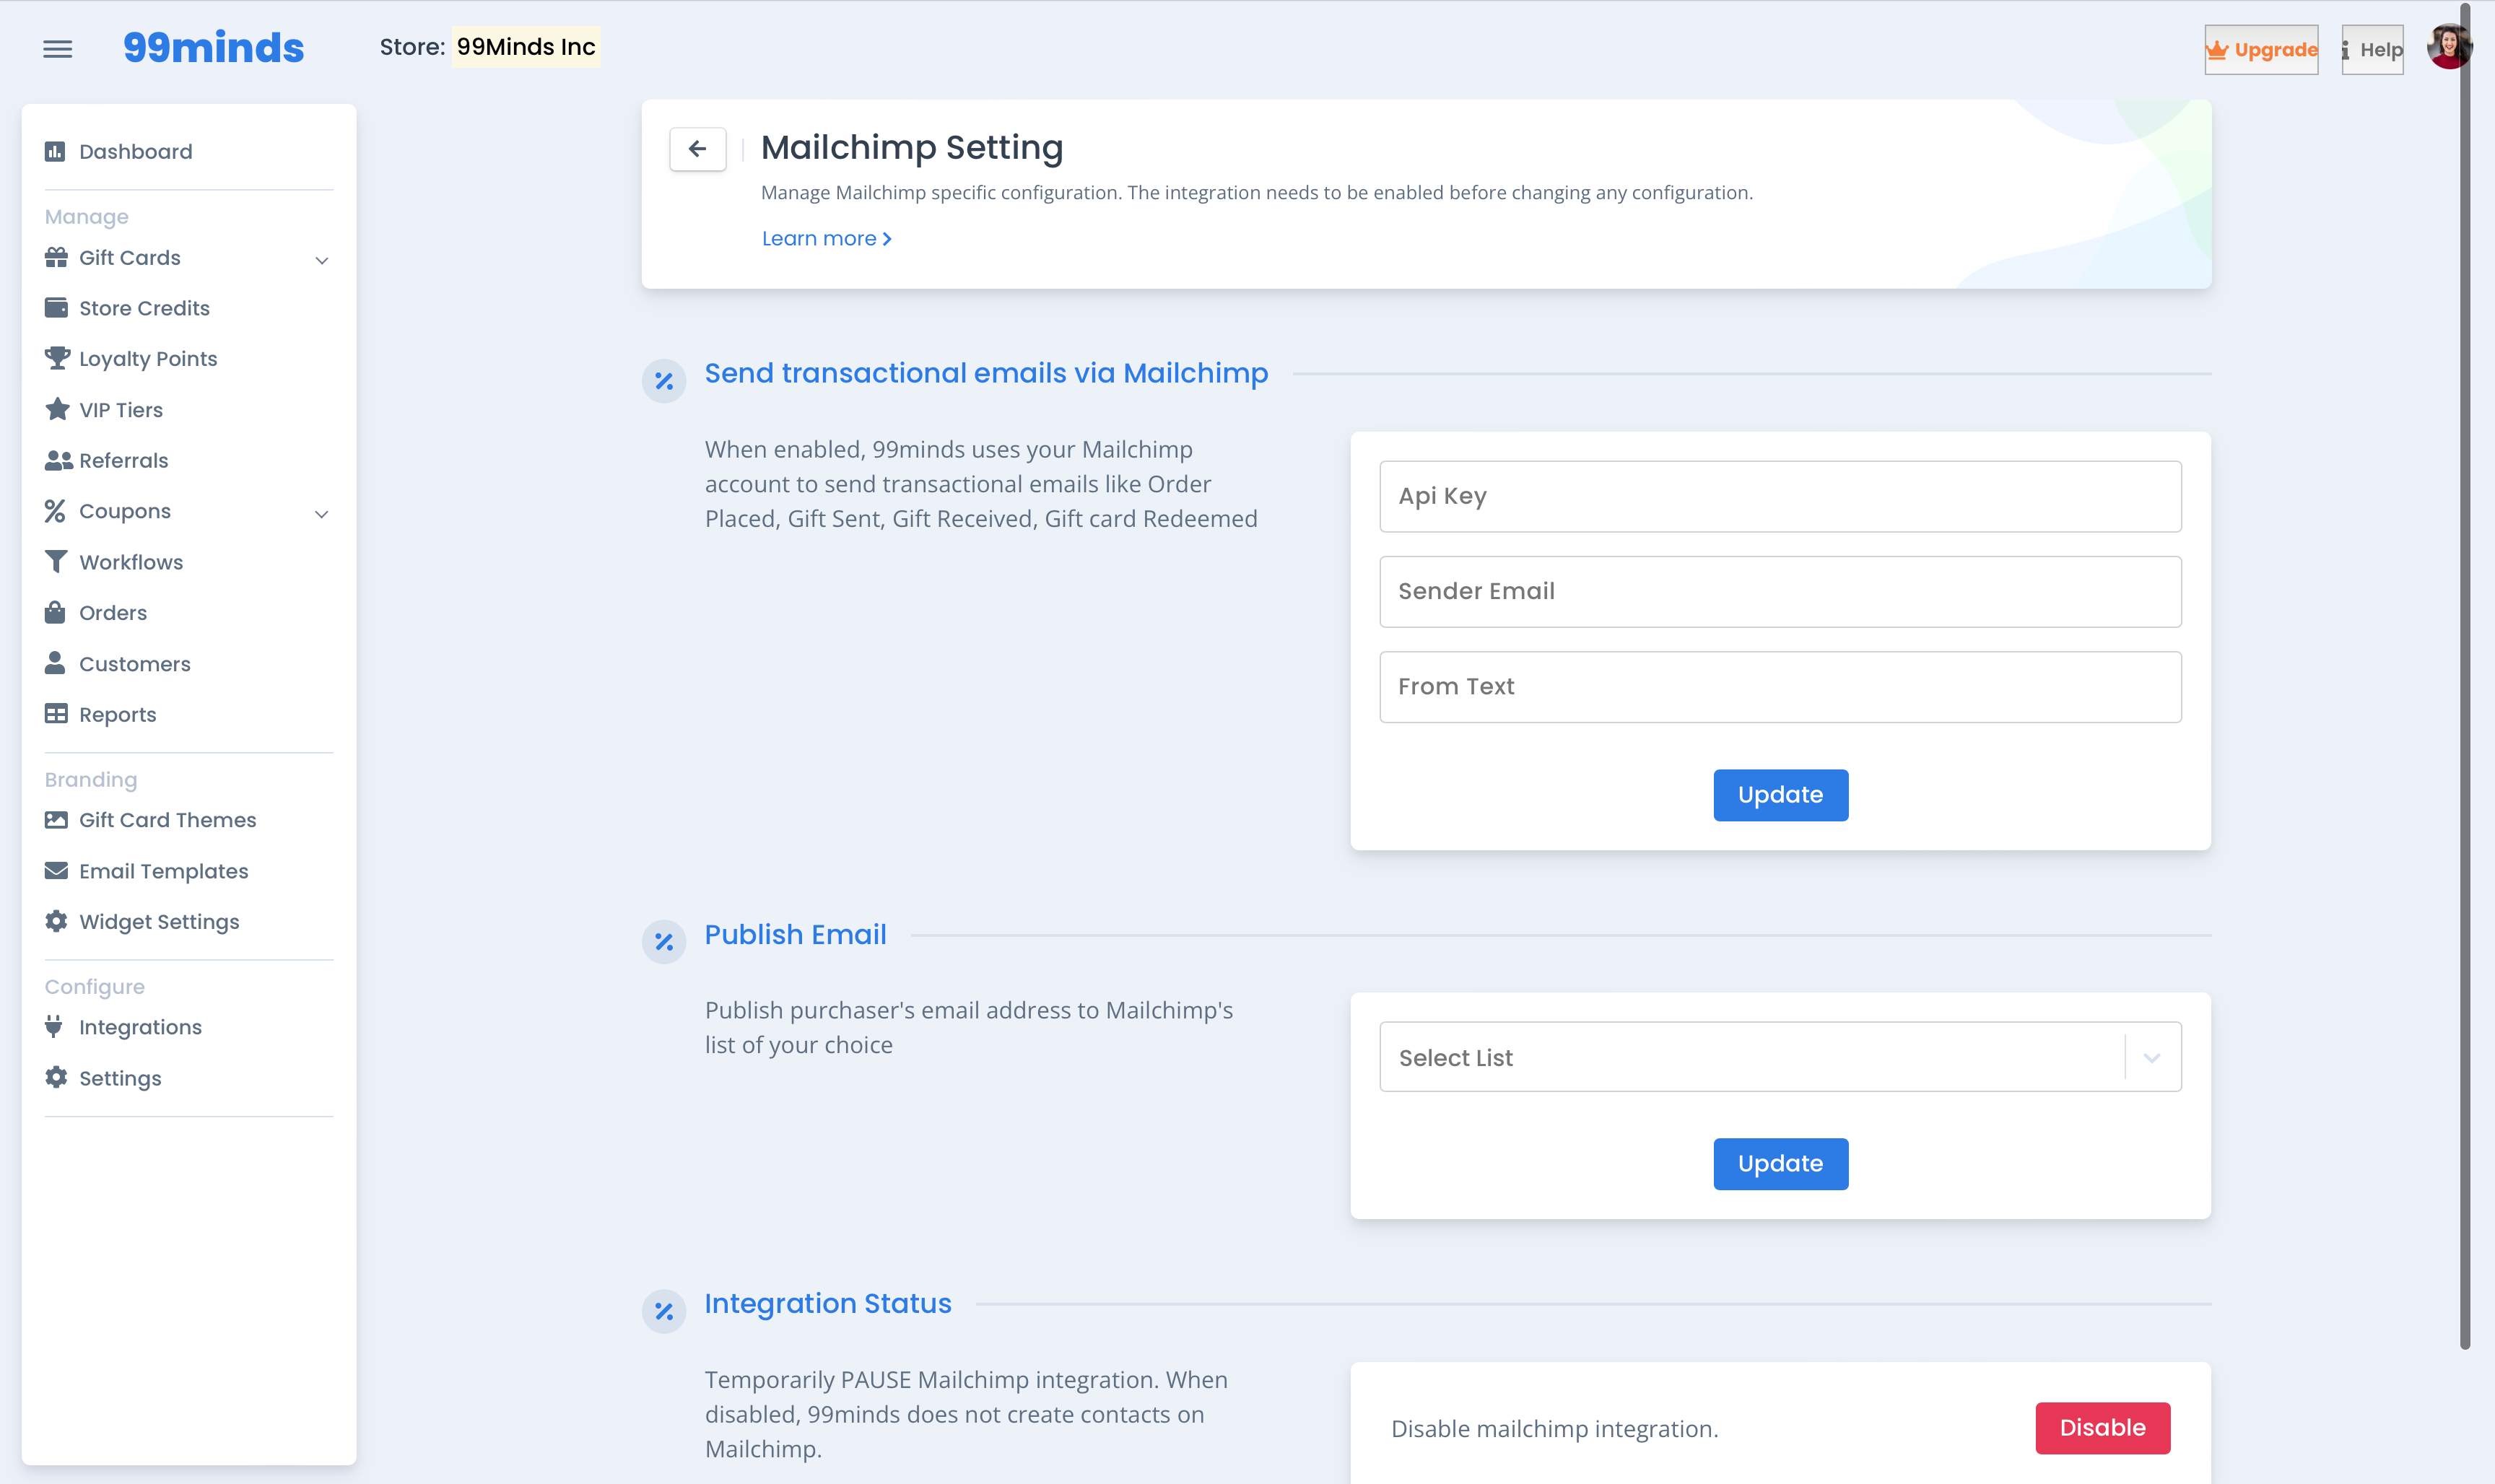This screenshot has width=2495, height=1484.
Task: Focus the Sender Email input field
Action: point(1780,592)
